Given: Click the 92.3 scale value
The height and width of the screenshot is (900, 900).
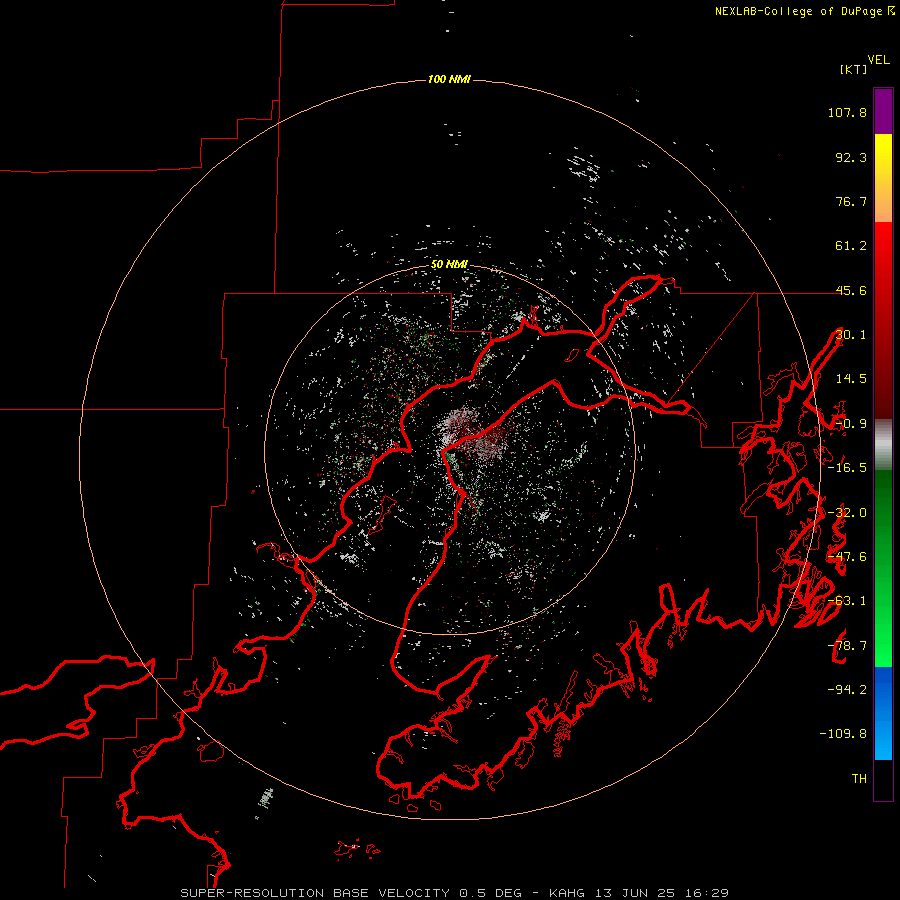Looking at the screenshot, I should pyautogui.click(x=851, y=157).
